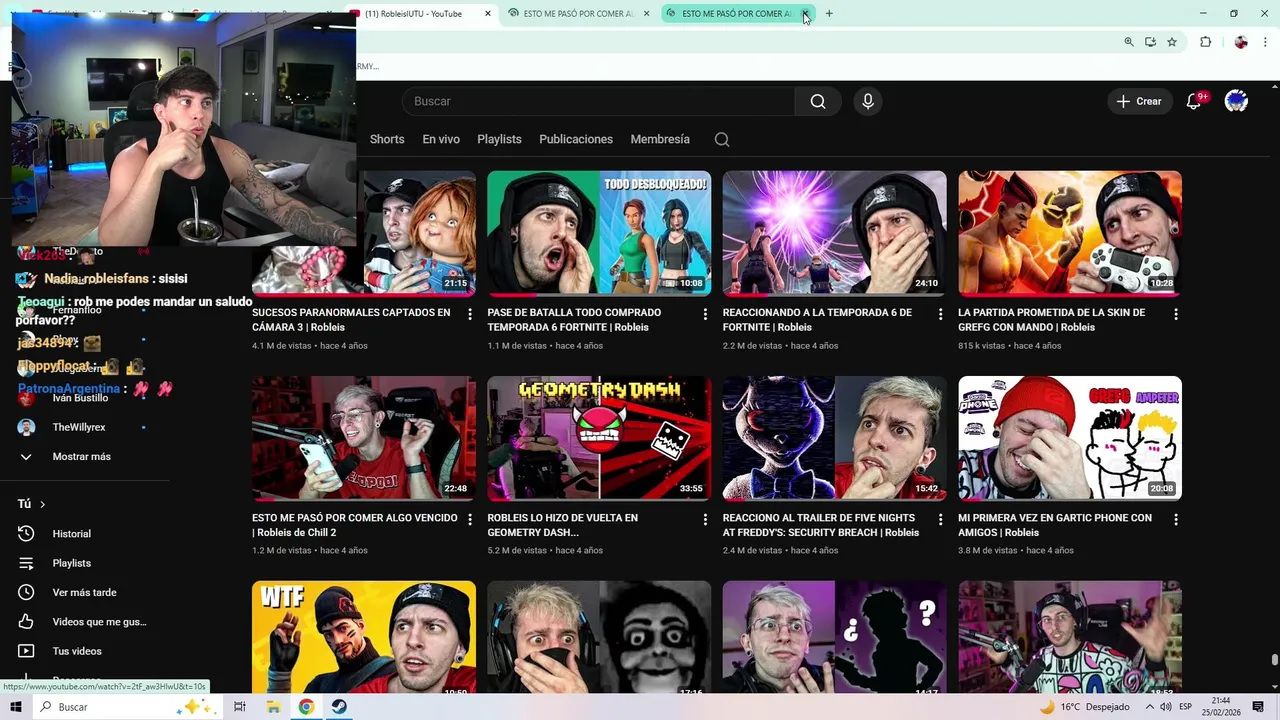Open options for GEOMETRY DASH video
This screenshot has height=720, width=1280.
(705, 519)
